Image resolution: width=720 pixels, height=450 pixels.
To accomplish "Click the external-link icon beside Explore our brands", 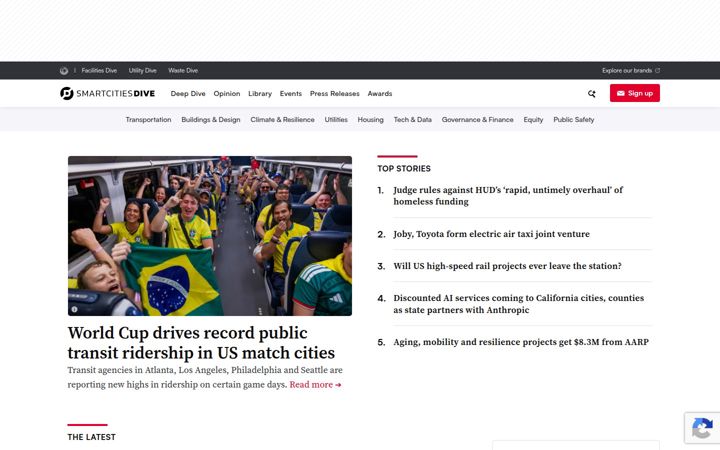I will pyautogui.click(x=658, y=71).
